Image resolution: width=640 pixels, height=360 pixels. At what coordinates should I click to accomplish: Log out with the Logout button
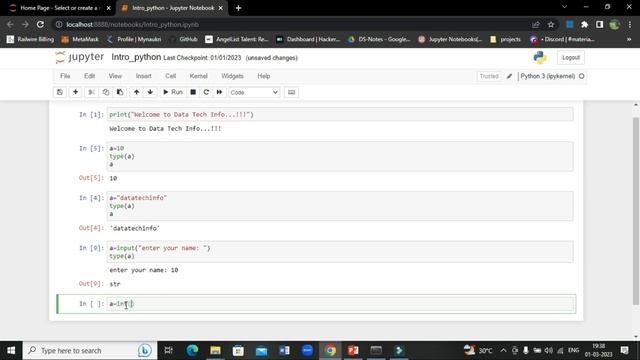(571, 58)
